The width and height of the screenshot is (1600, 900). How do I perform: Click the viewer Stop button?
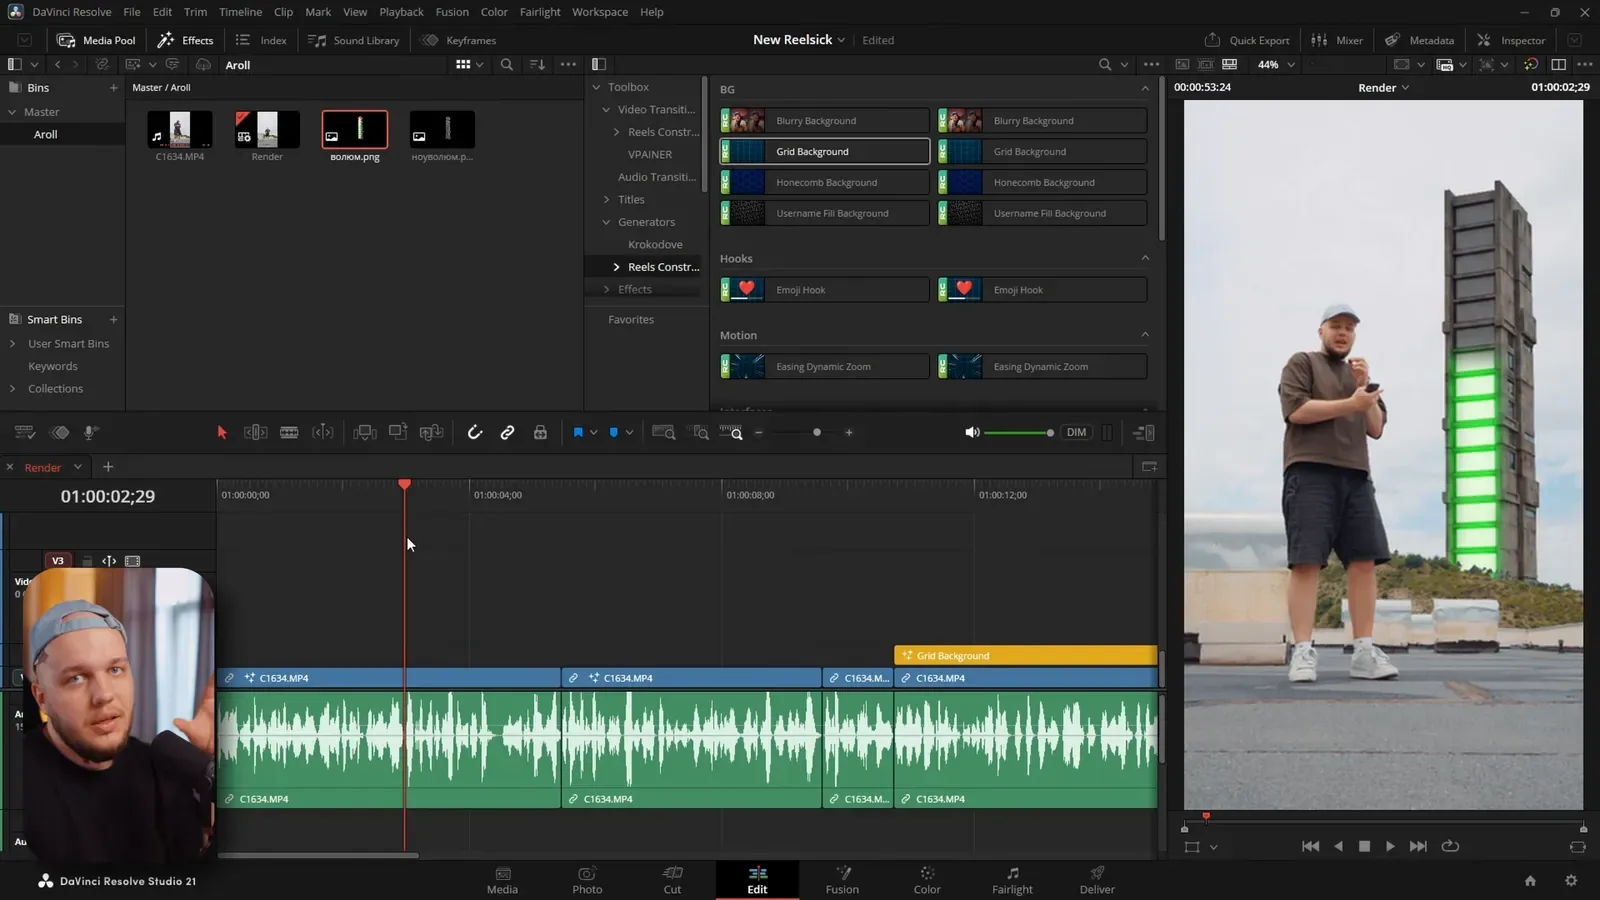coord(1364,846)
